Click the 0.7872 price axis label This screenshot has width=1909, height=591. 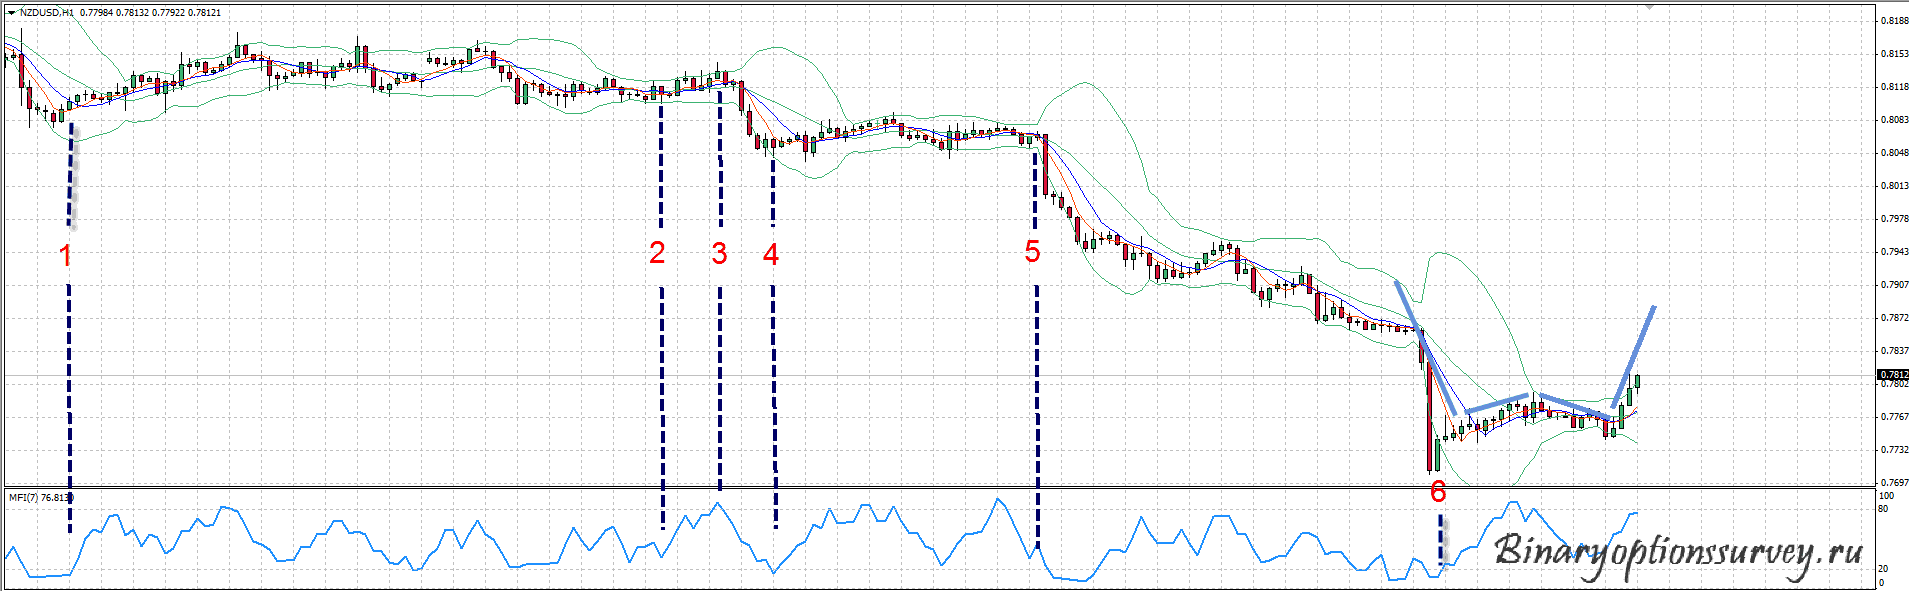[1894, 318]
